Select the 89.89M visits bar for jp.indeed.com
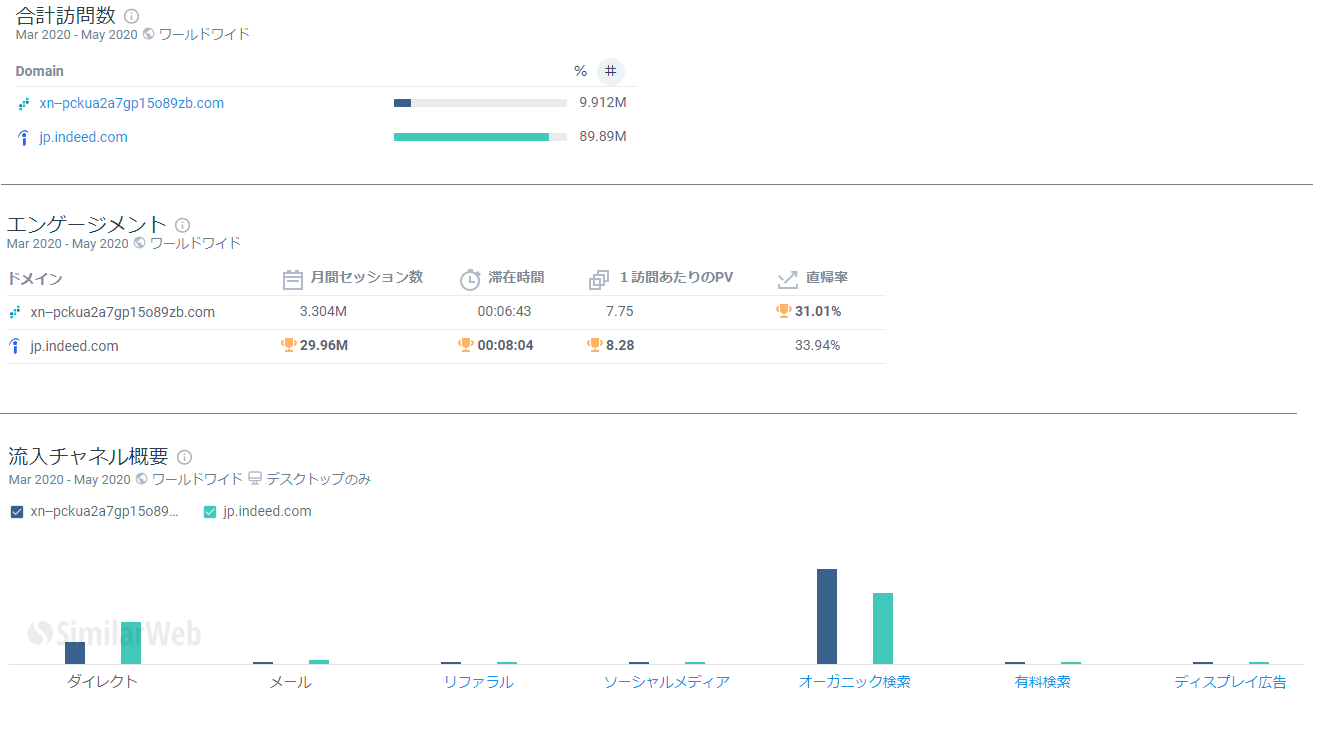The width and height of the screenshot is (1344, 745). (480, 137)
